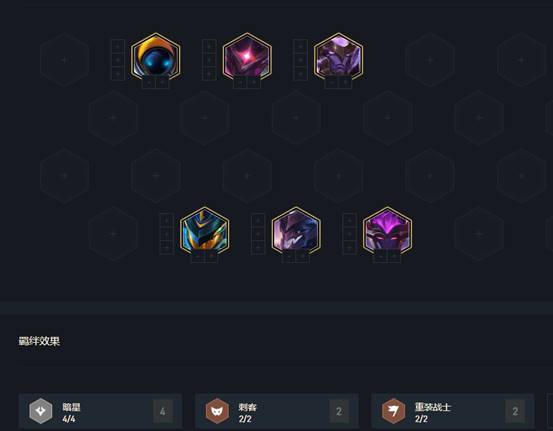Click left star slot below purple-haired champion
The image size is (553, 431).
click(381, 257)
